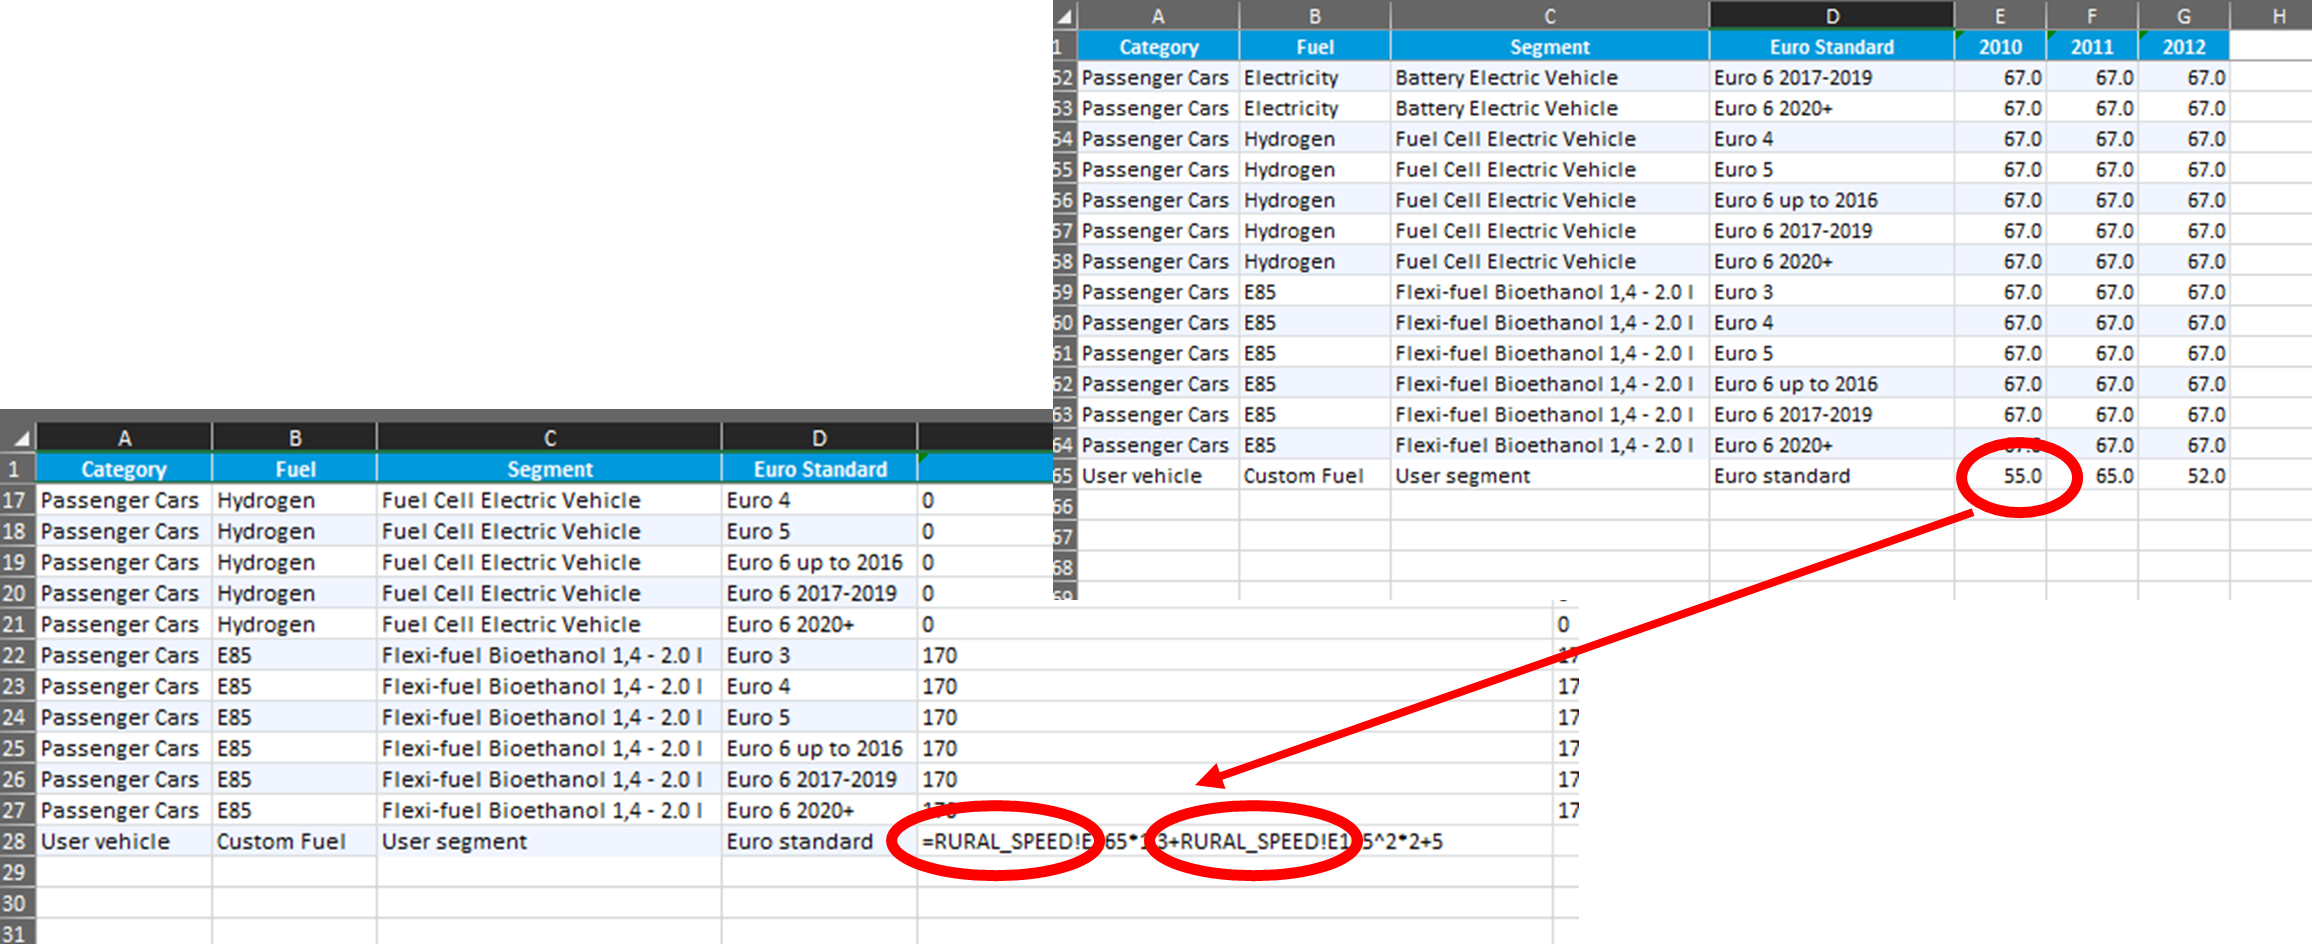Select the circled 55.0 cell in row 65
This screenshot has width=2312, height=944.
[2001, 476]
